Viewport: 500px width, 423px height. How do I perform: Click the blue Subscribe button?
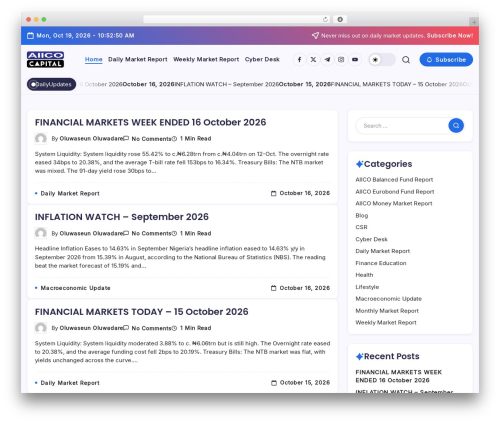[x=446, y=60]
